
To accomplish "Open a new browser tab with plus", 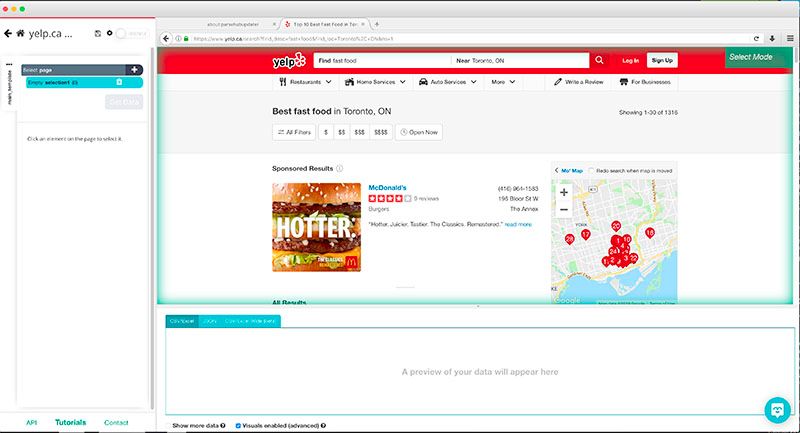I will point(377,24).
